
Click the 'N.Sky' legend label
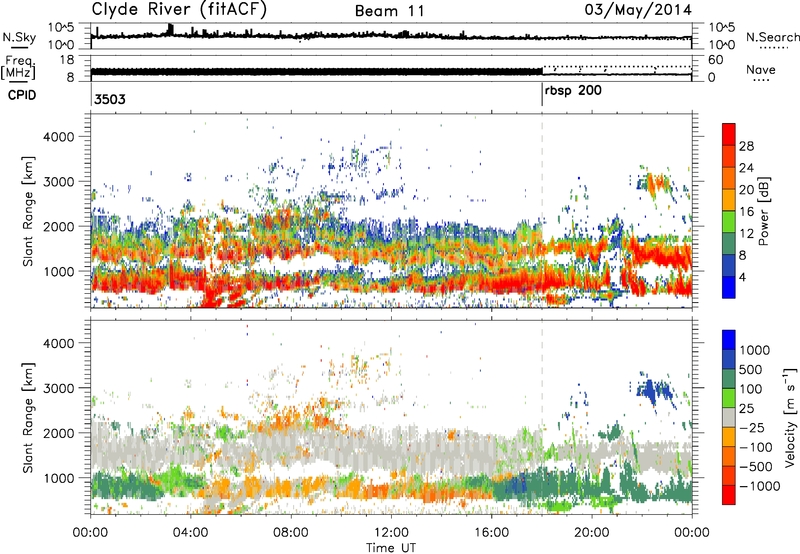19,37
